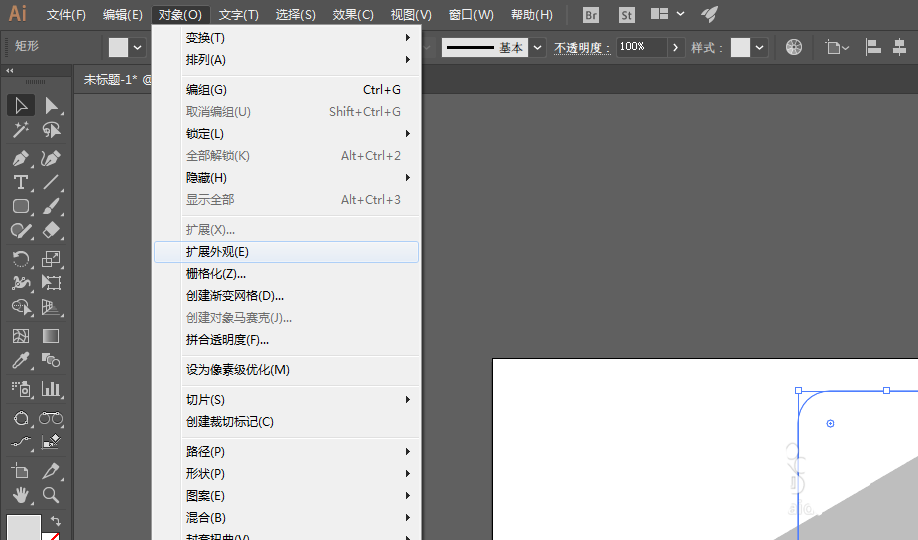This screenshot has height=540, width=918.
Task: Select the Pen tool
Action: point(21,158)
